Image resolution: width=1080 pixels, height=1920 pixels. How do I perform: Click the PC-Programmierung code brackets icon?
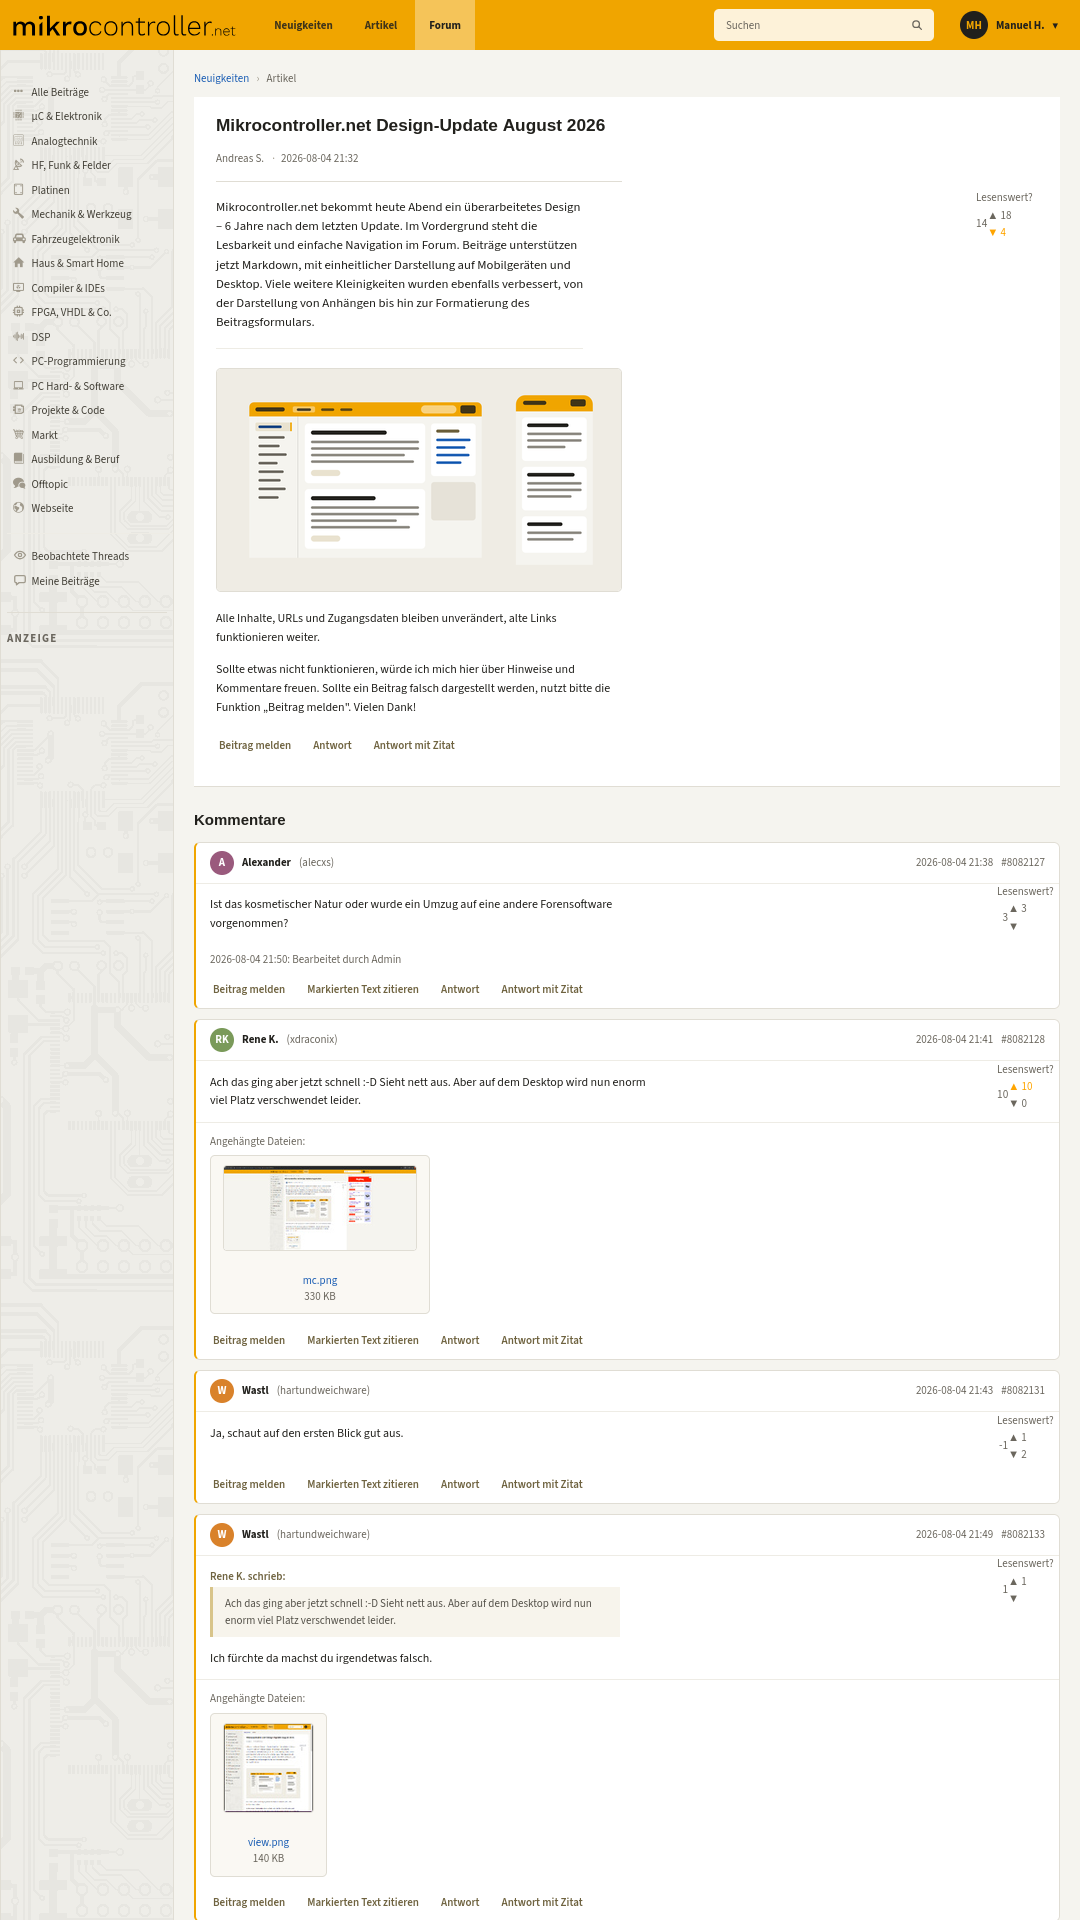18,361
